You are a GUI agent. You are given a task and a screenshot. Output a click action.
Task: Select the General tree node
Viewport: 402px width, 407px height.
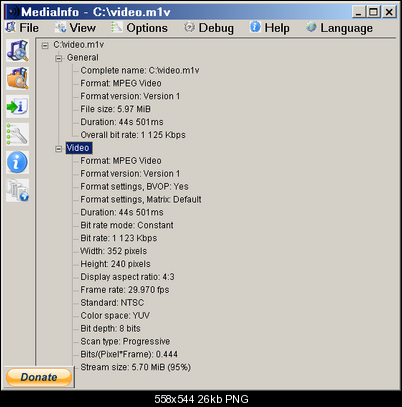click(x=83, y=58)
